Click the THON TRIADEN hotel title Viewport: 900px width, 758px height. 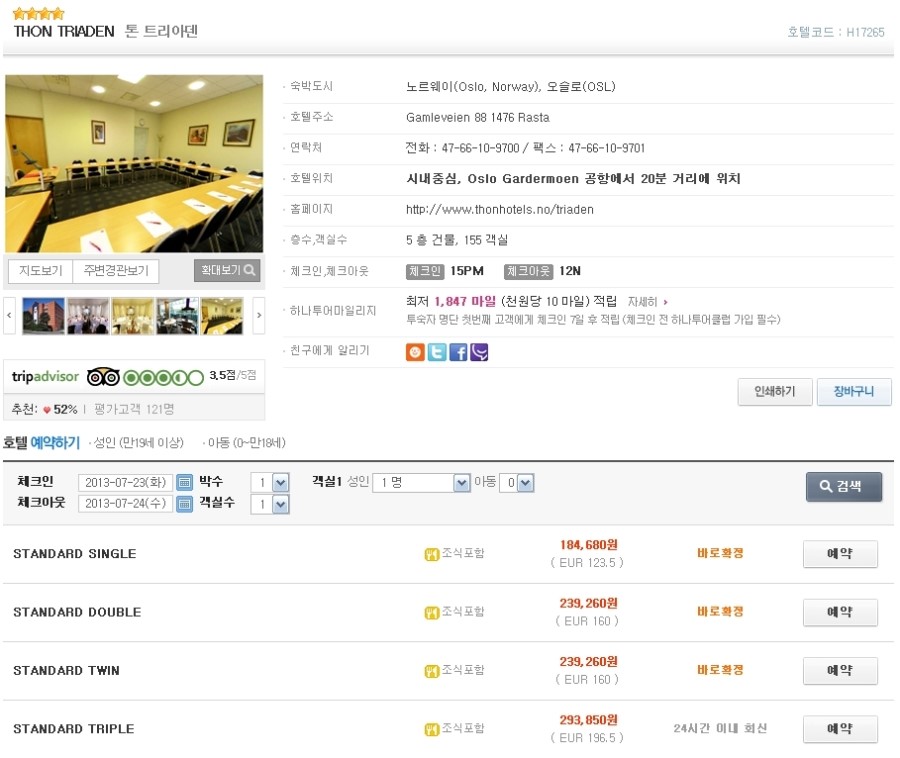point(64,32)
